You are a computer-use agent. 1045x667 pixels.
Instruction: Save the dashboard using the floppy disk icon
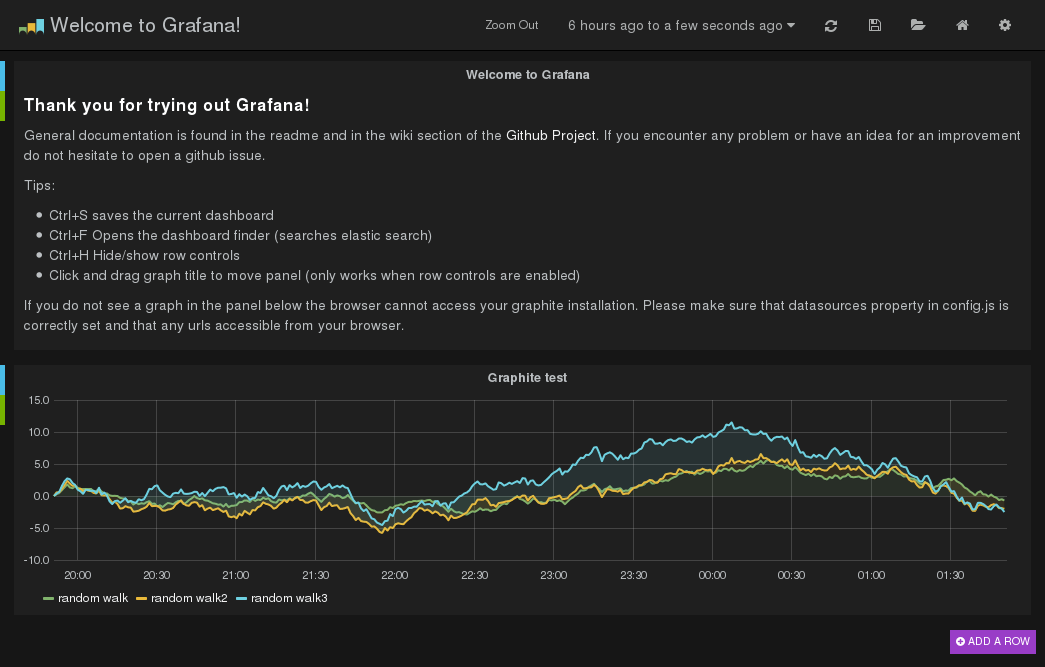coord(874,25)
